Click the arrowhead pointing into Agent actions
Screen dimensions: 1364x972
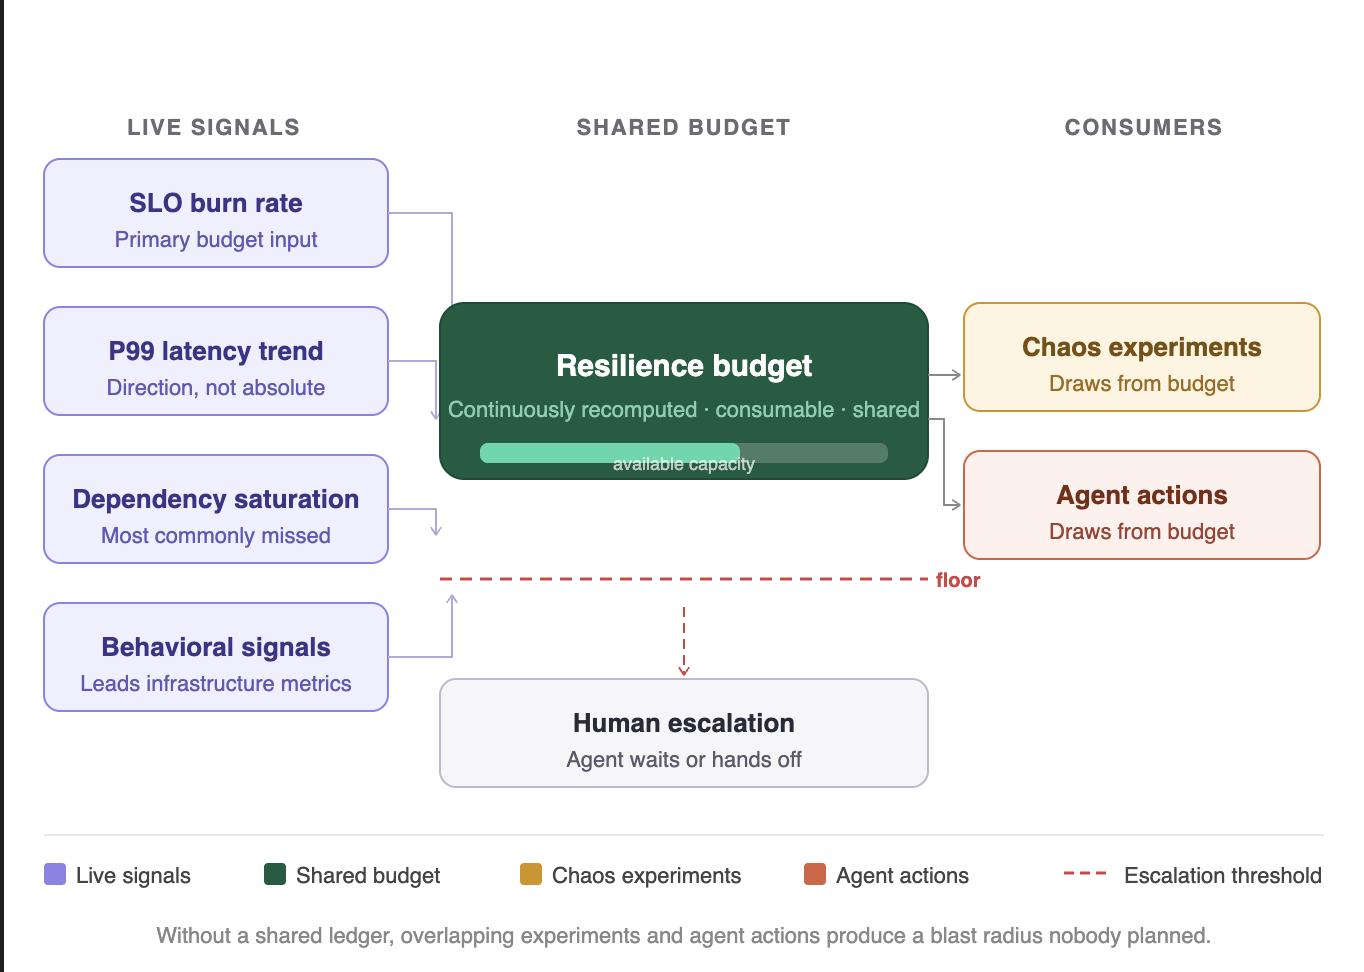pyautogui.click(x=956, y=505)
